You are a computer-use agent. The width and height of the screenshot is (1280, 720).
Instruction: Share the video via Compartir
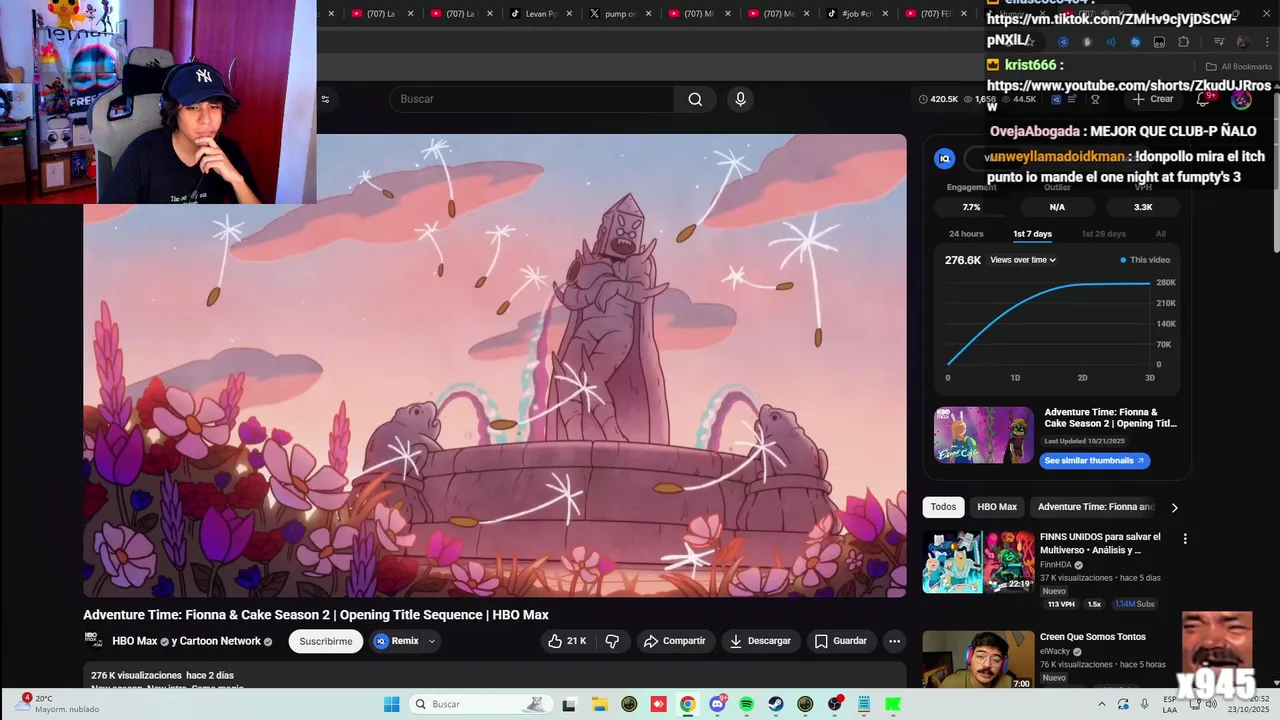(674, 641)
